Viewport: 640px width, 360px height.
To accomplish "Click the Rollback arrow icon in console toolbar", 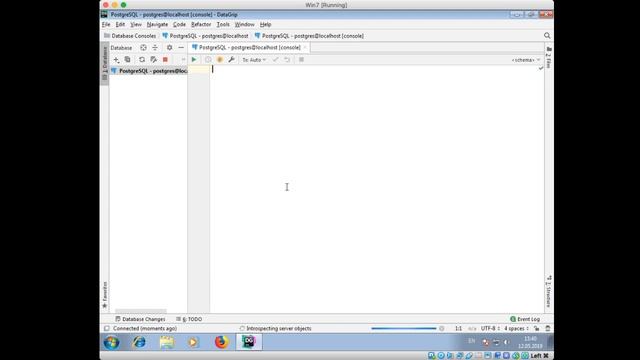I will (287, 60).
